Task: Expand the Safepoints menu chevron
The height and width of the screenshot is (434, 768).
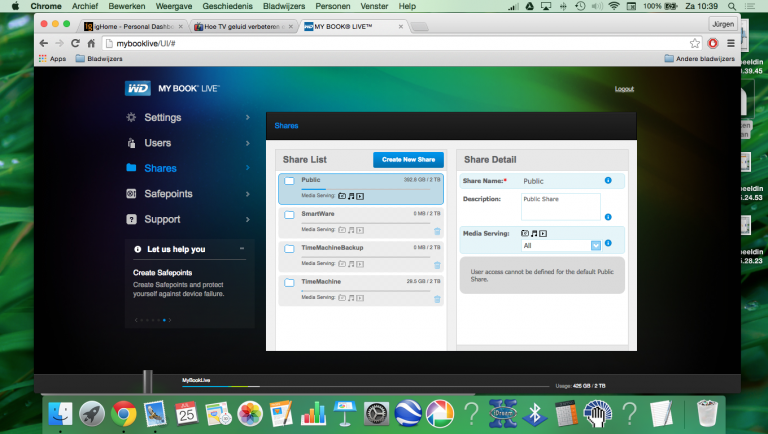Action: pos(248,194)
